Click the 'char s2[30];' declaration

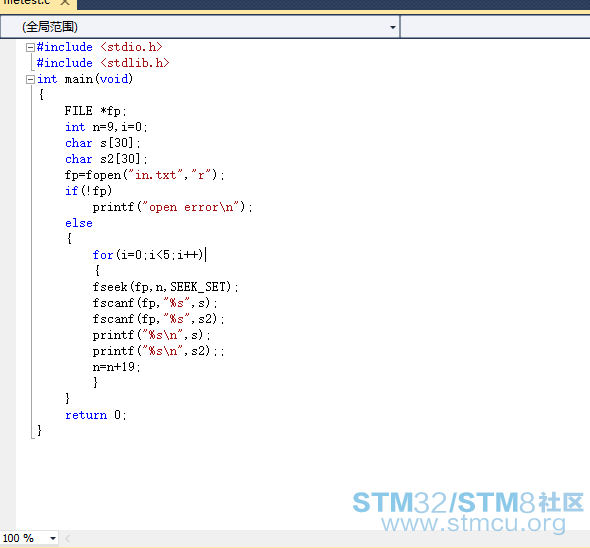106,159
